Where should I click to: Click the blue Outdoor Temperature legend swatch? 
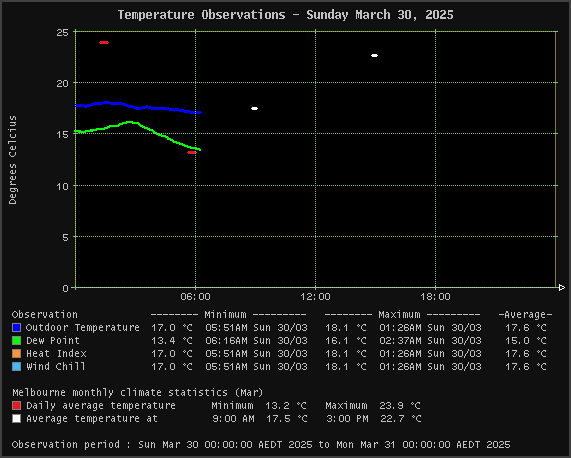tap(16, 327)
